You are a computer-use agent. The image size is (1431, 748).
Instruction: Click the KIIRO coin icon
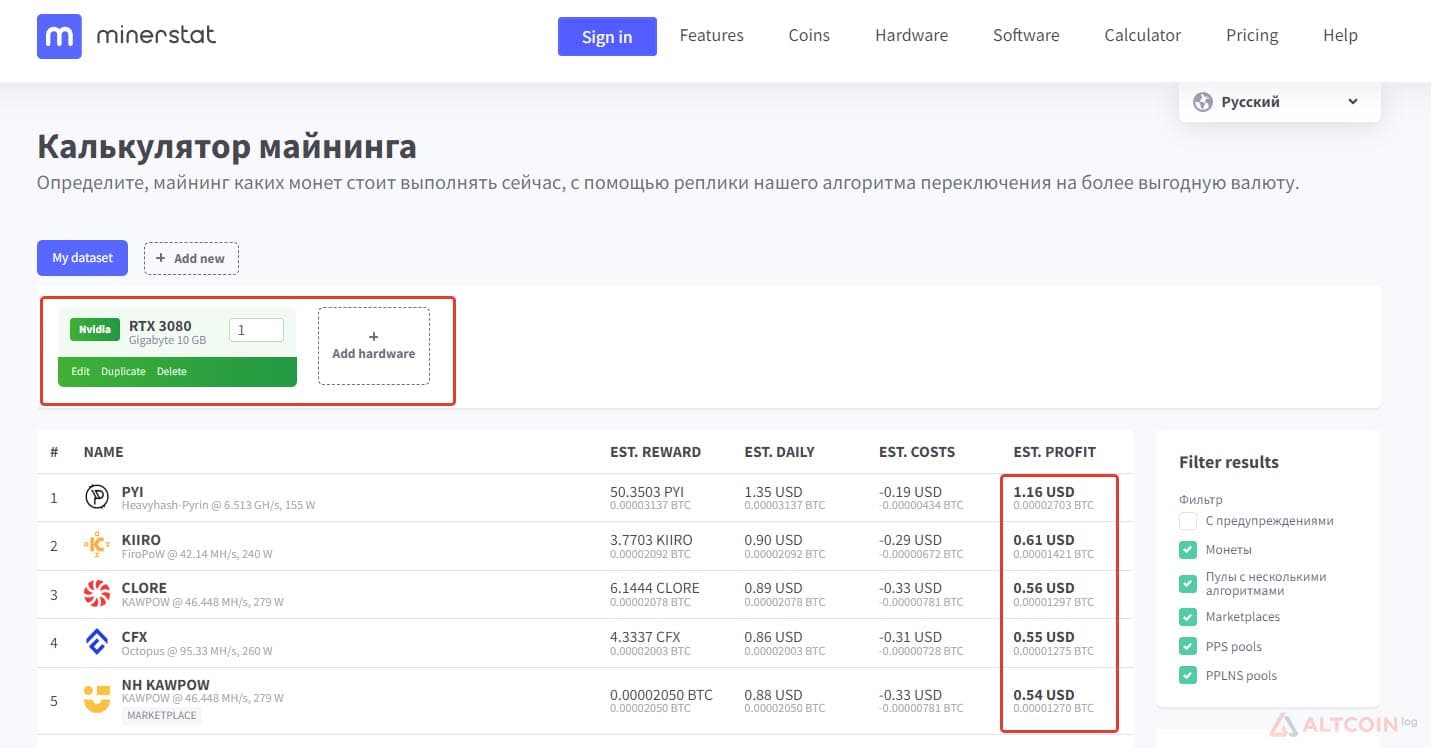point(97,545)
